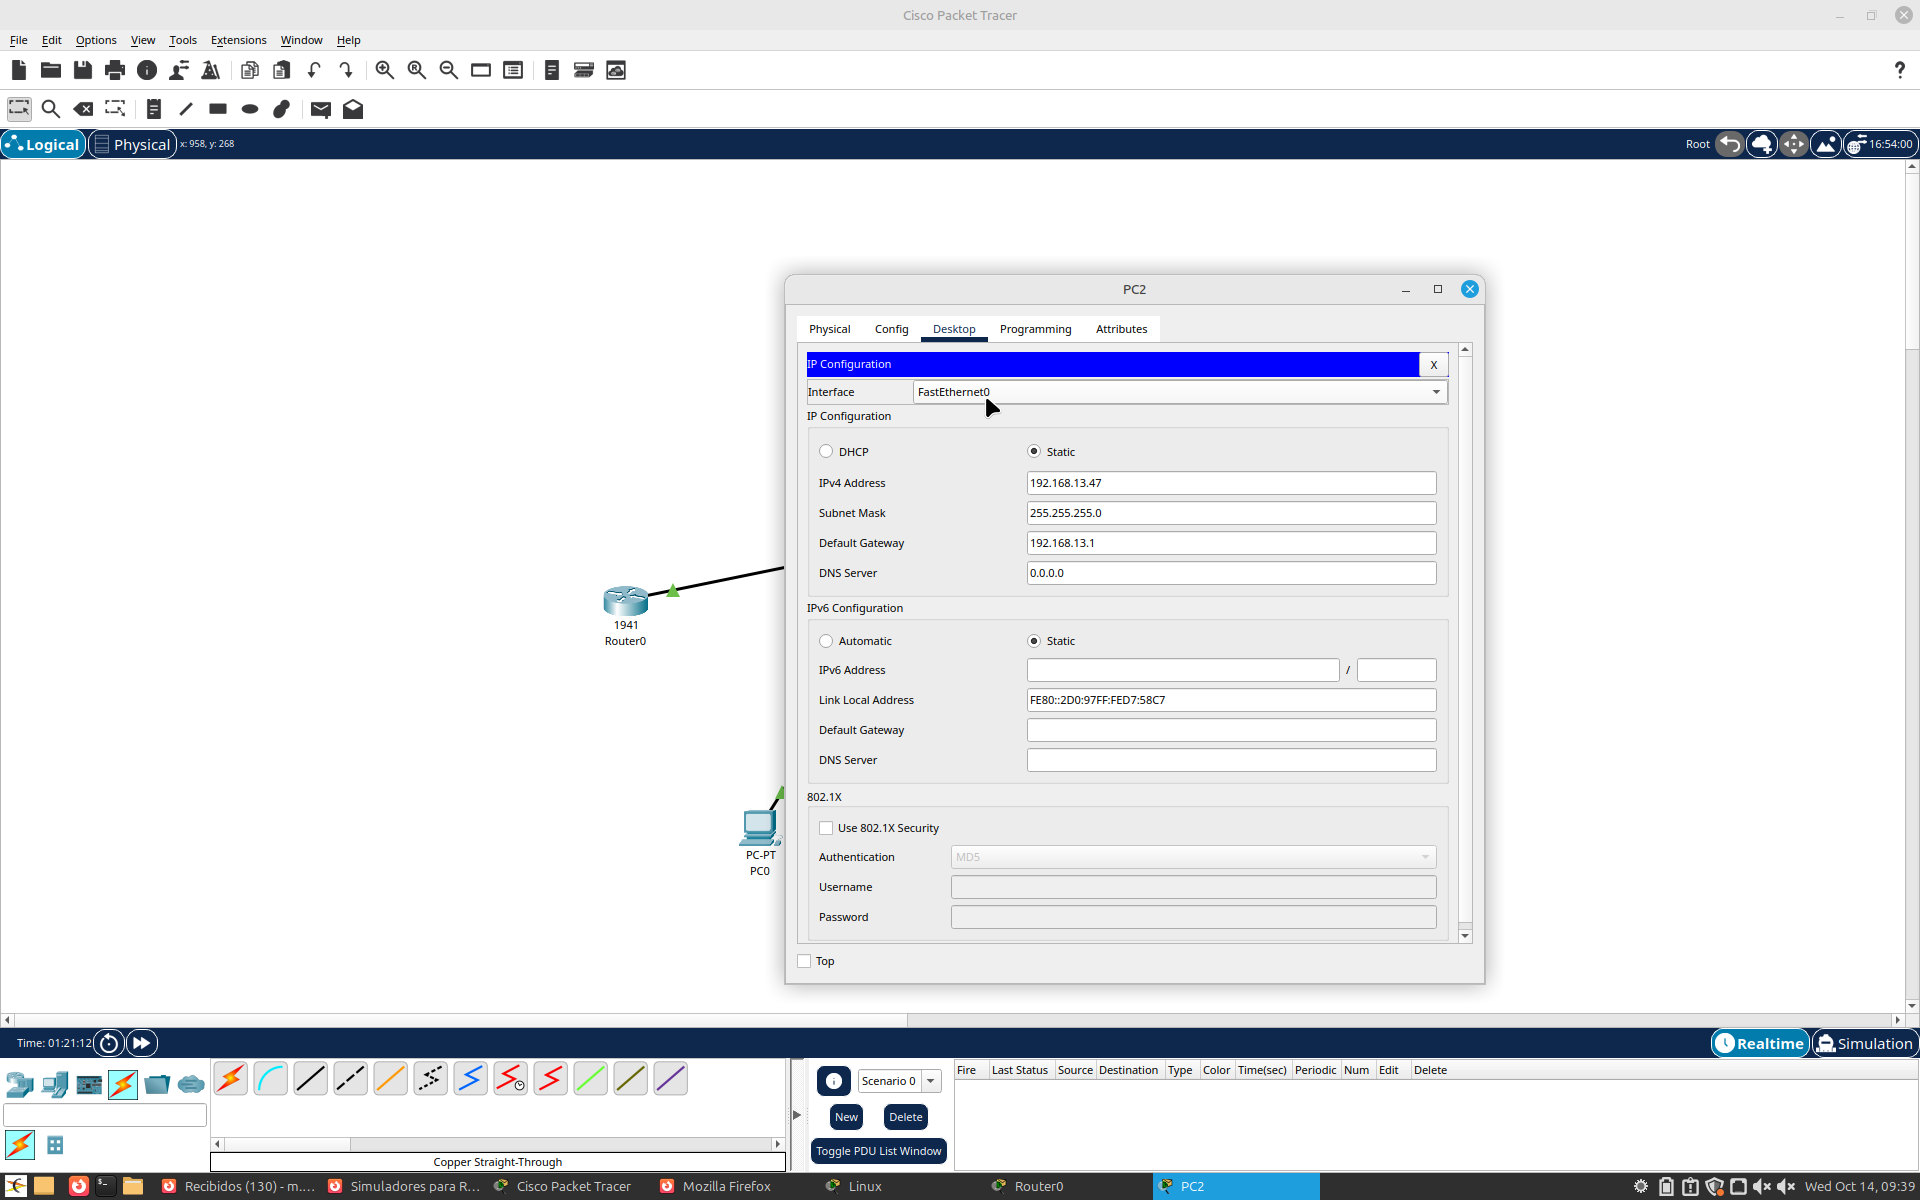Save the project using the floppy icon
Image resolution: width=1920 pixels, height=1200 pixels.
[83, 70]
